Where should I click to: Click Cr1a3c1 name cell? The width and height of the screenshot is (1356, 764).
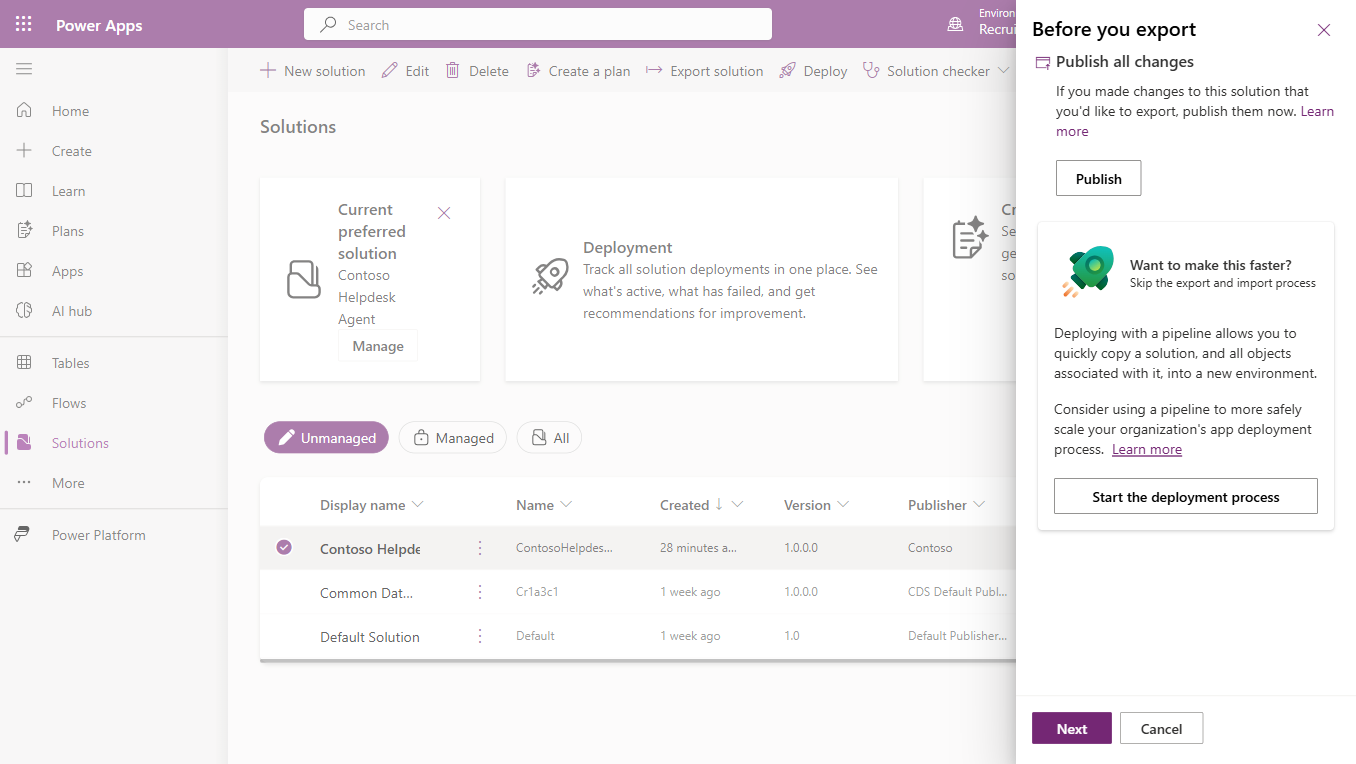pos(537,592)
